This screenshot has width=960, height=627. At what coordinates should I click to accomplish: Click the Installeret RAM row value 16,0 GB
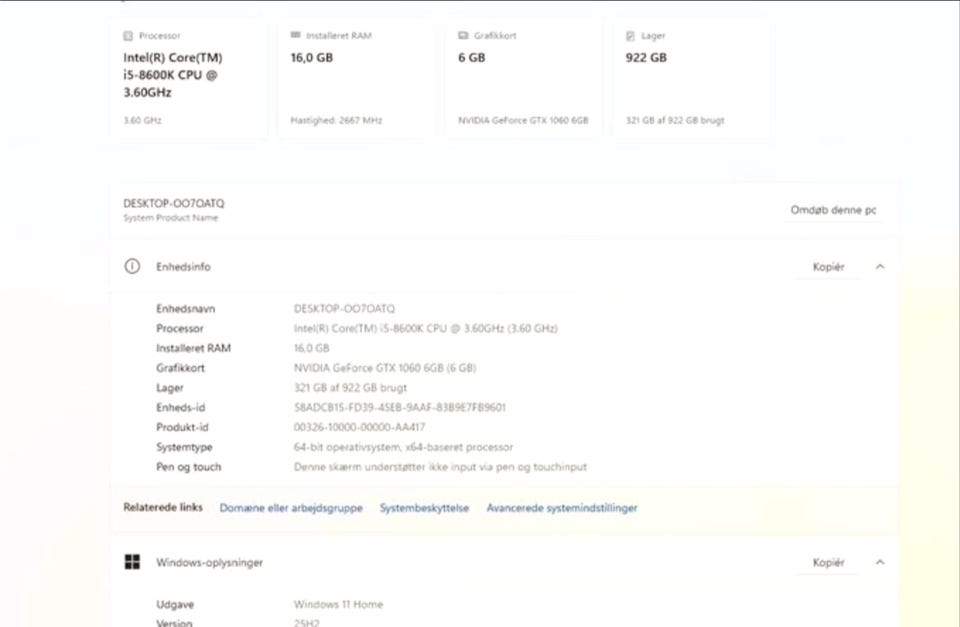pos(312,348)
